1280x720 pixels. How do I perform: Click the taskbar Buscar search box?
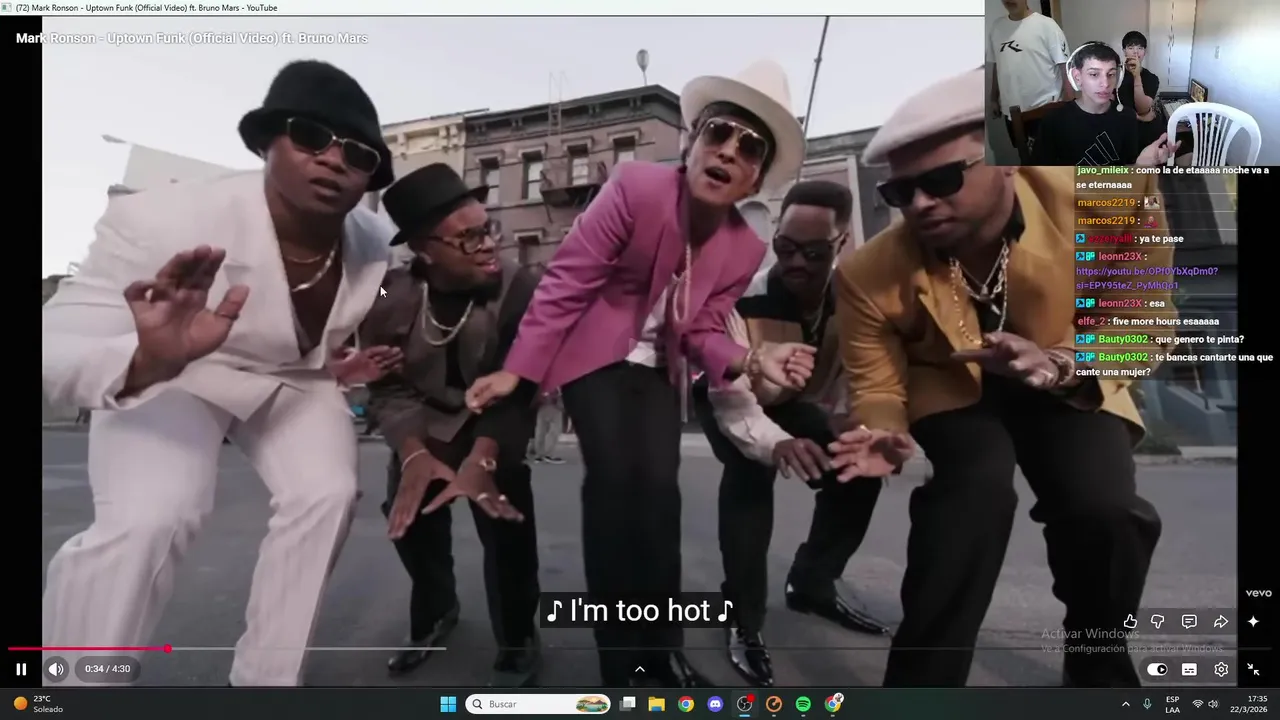[x=539, y=704]
